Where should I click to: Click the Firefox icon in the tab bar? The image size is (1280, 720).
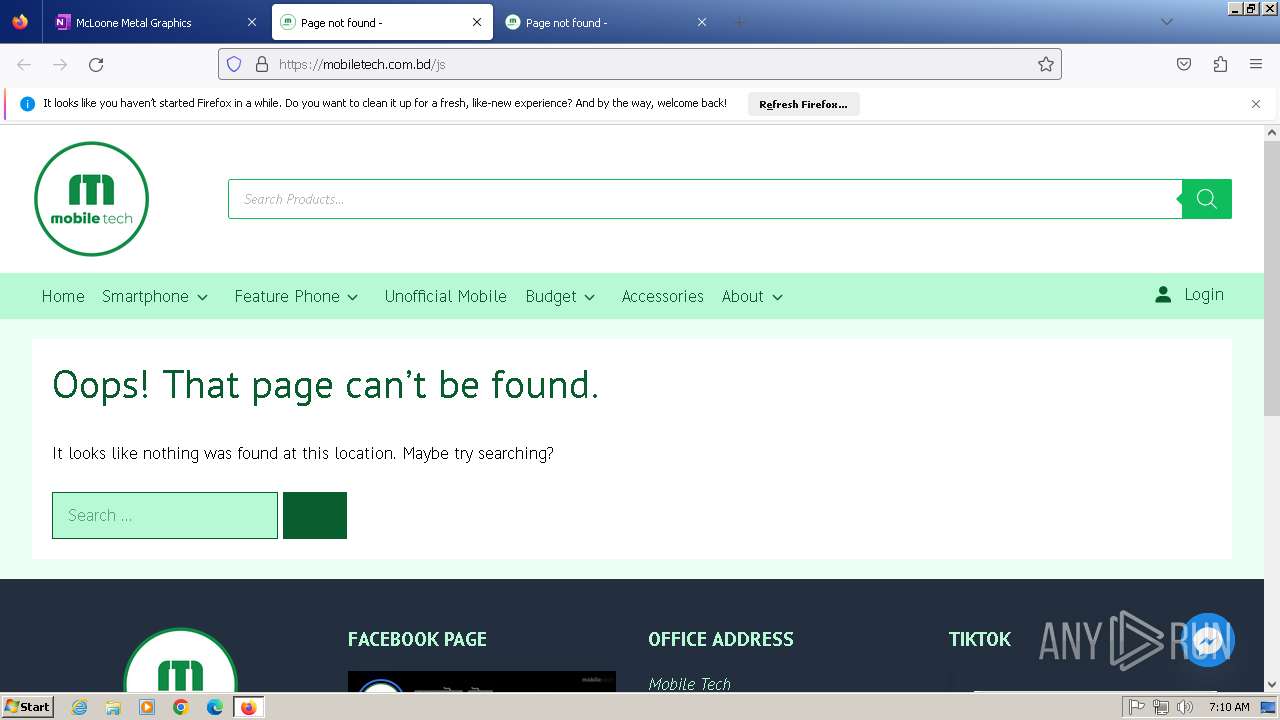click(20, 22)
